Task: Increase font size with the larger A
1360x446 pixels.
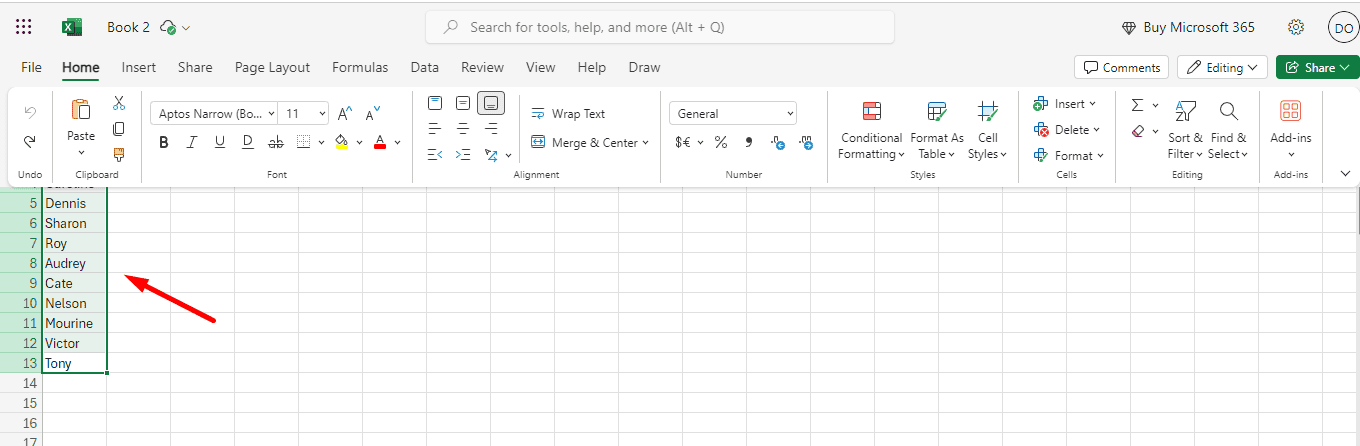Action: (x=344, y=114)
